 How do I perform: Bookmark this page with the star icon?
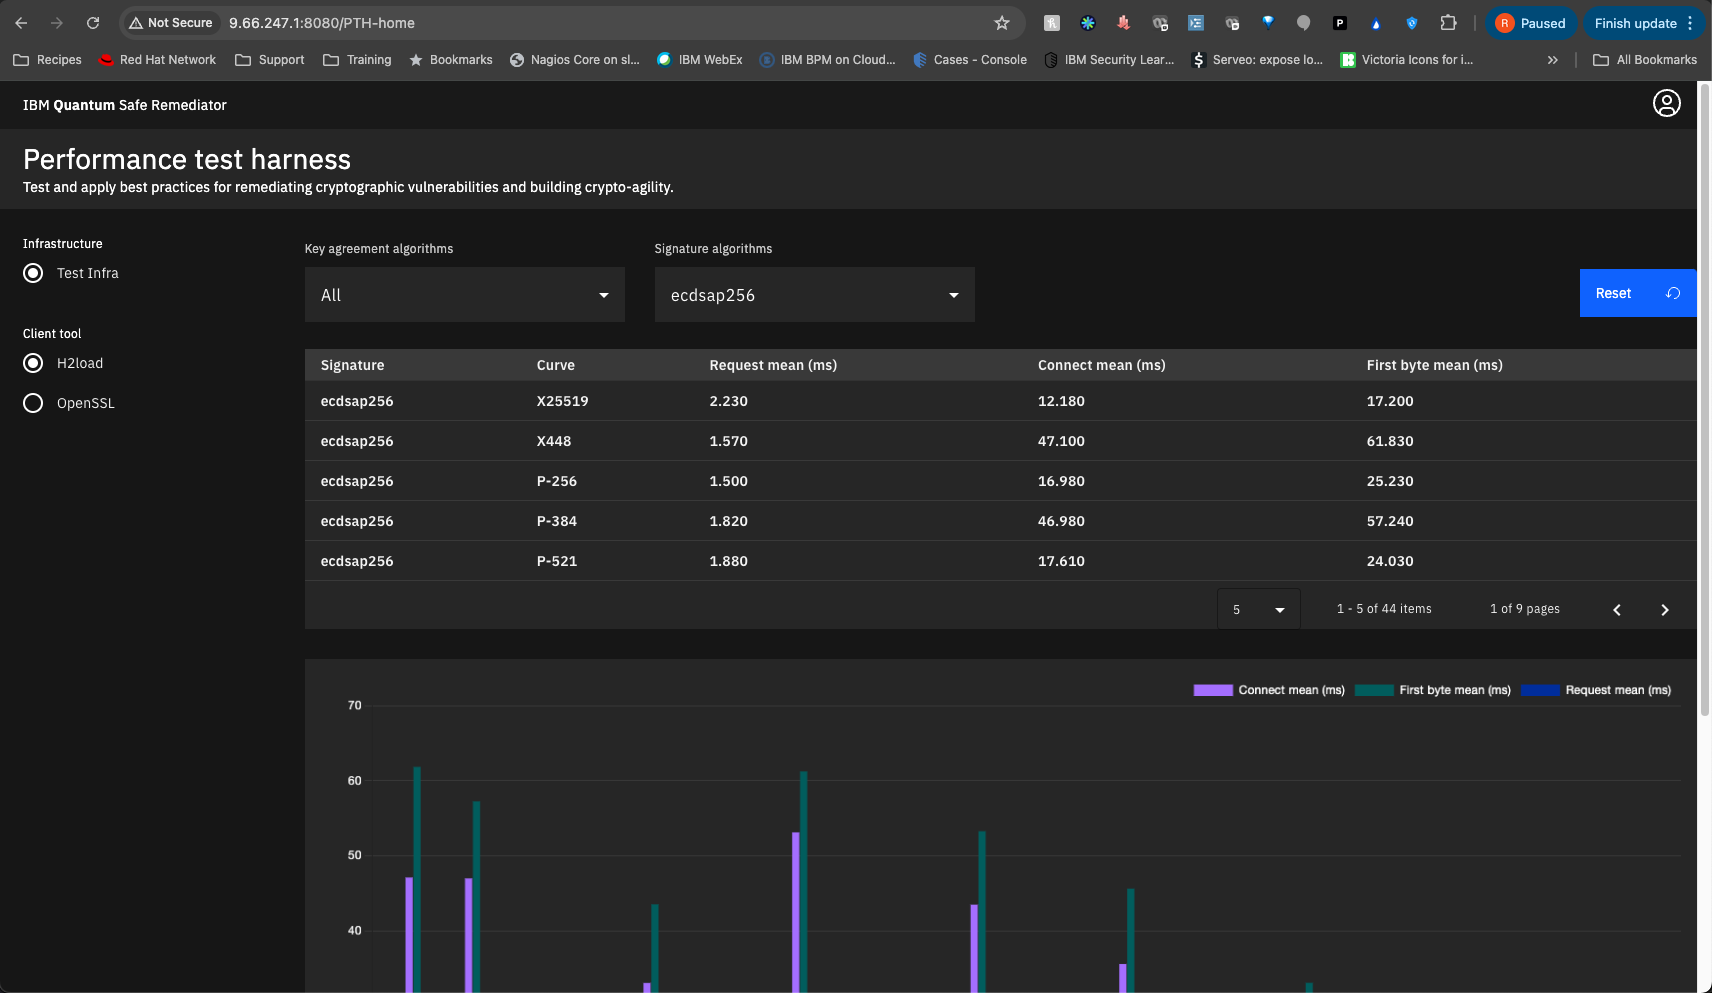pyautogui.click(x=1001, y=23)
